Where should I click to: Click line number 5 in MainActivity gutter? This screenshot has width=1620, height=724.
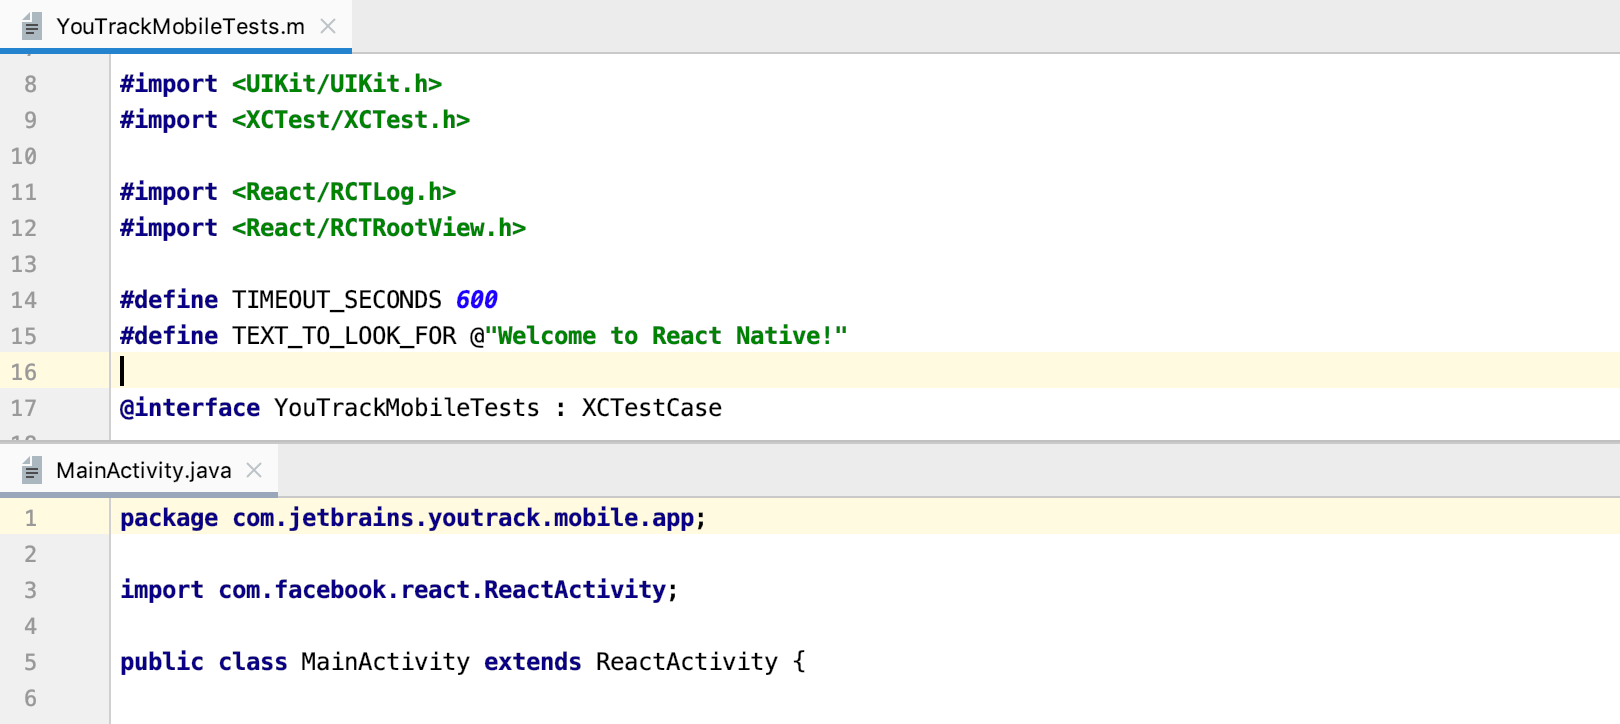point(30,662)
